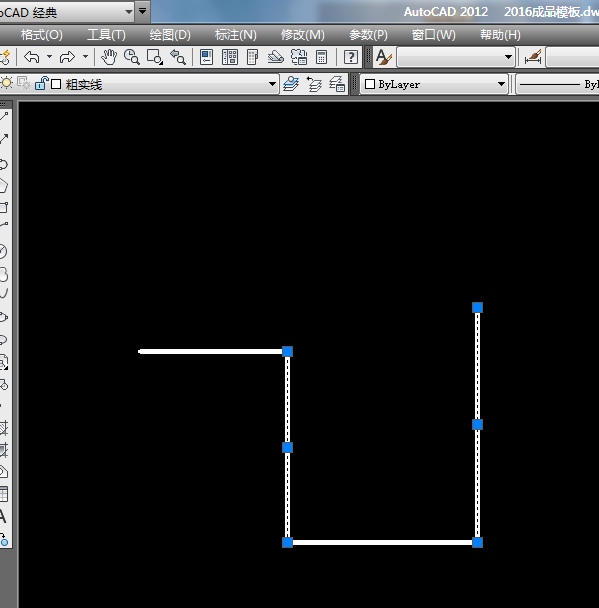
Task: Open the 标注(N) menu
Action: coord(236,35)
